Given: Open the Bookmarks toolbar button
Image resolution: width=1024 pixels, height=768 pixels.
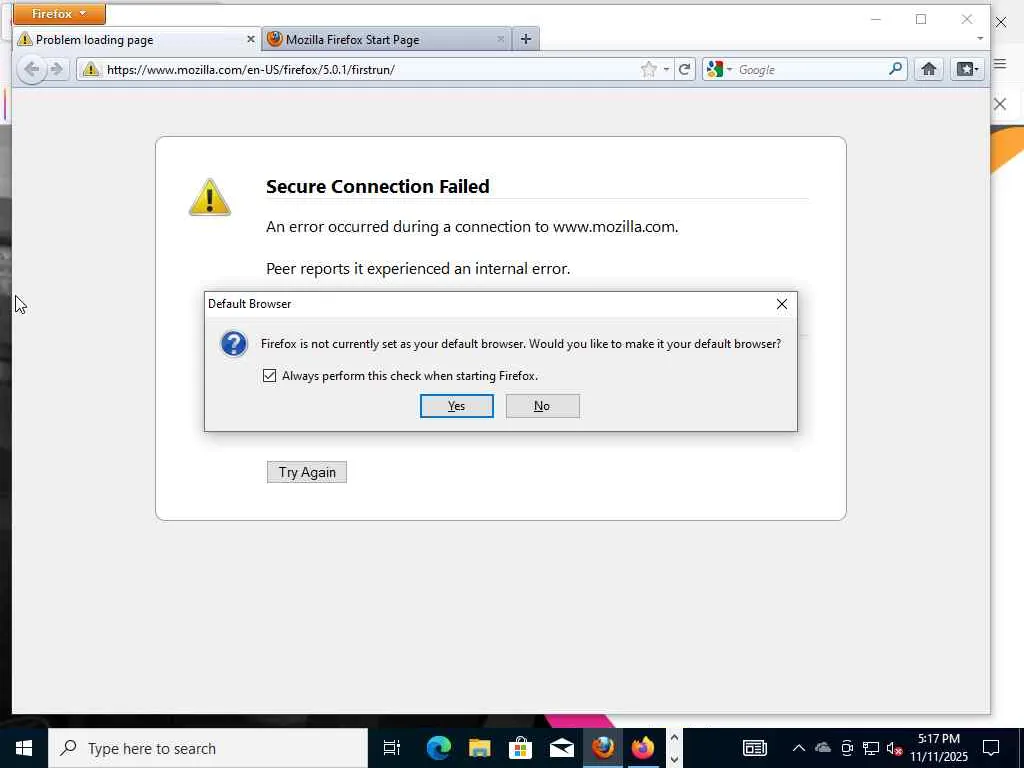Looking at the screenshot, I should [x=967, y=69].
